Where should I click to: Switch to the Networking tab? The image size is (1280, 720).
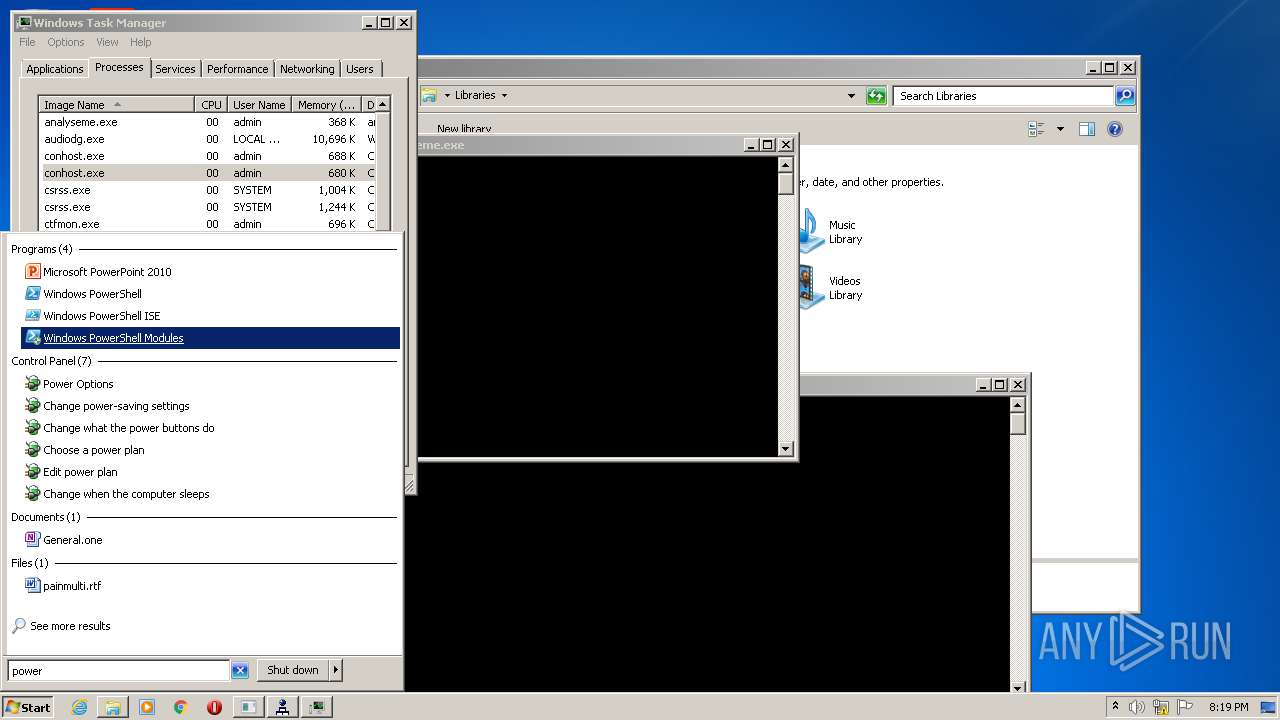[307, 69]
